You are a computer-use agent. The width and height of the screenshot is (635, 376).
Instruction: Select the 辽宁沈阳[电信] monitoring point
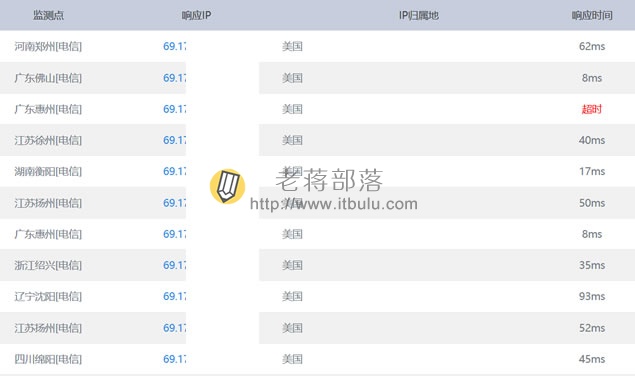(48, 297)
